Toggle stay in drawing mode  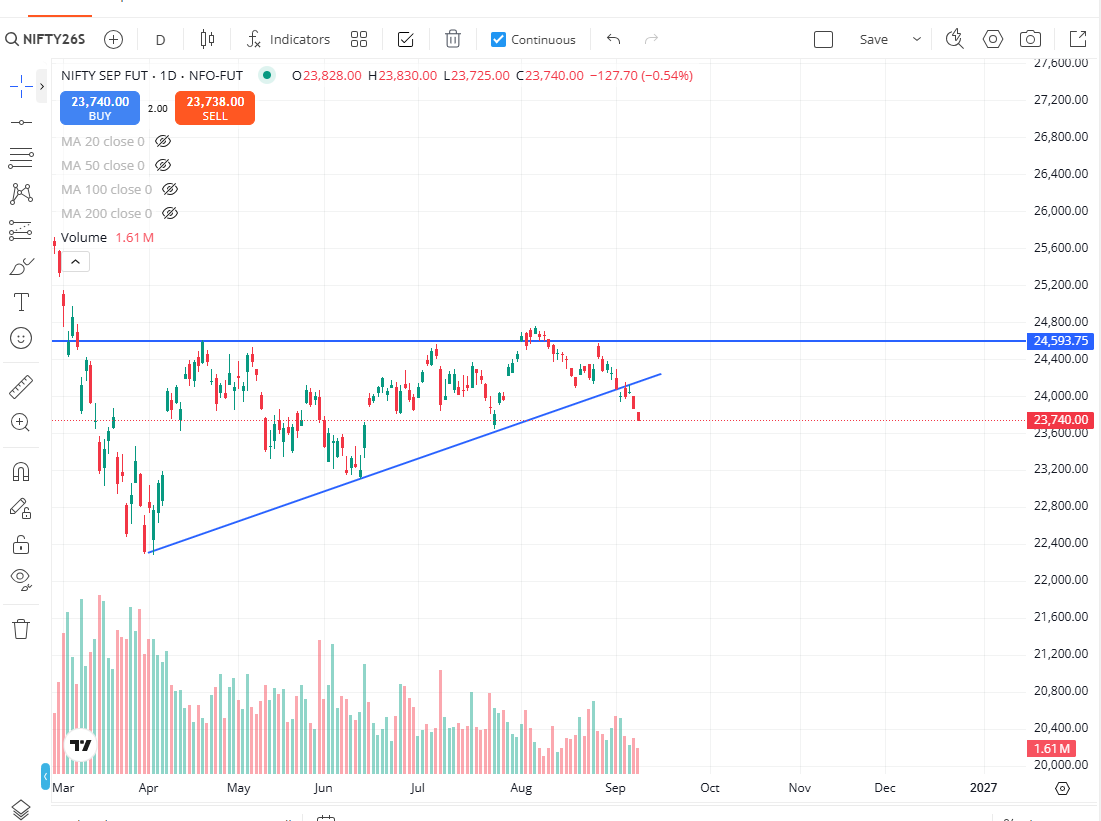coord(21,508)
